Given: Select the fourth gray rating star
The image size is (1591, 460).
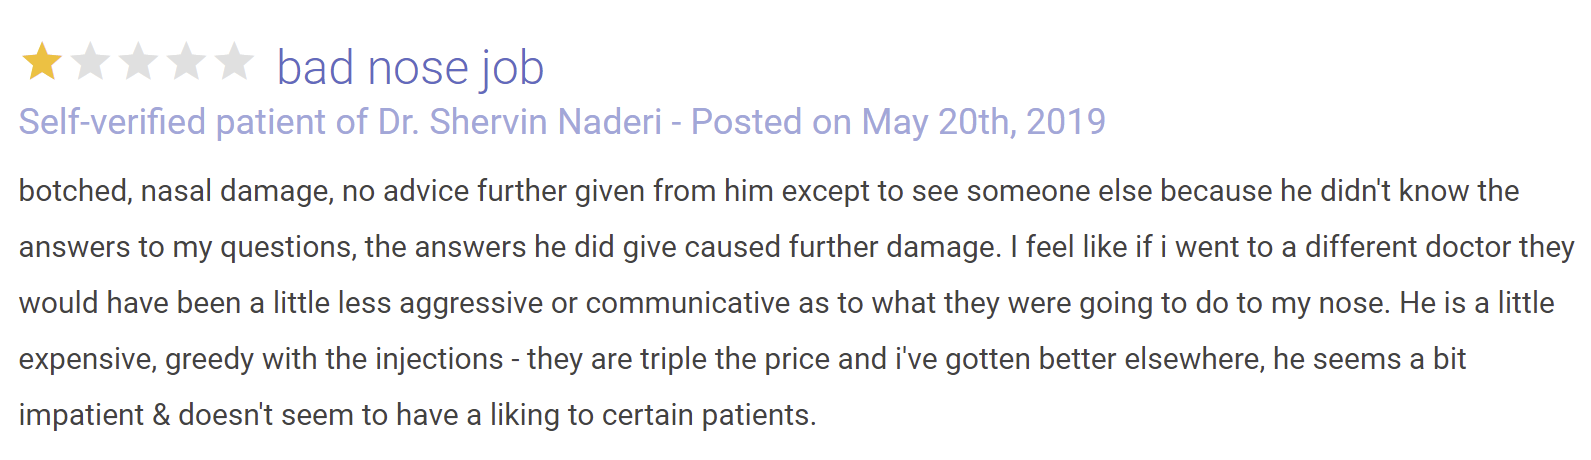Looking at the screenshot, I should point(186,62).
